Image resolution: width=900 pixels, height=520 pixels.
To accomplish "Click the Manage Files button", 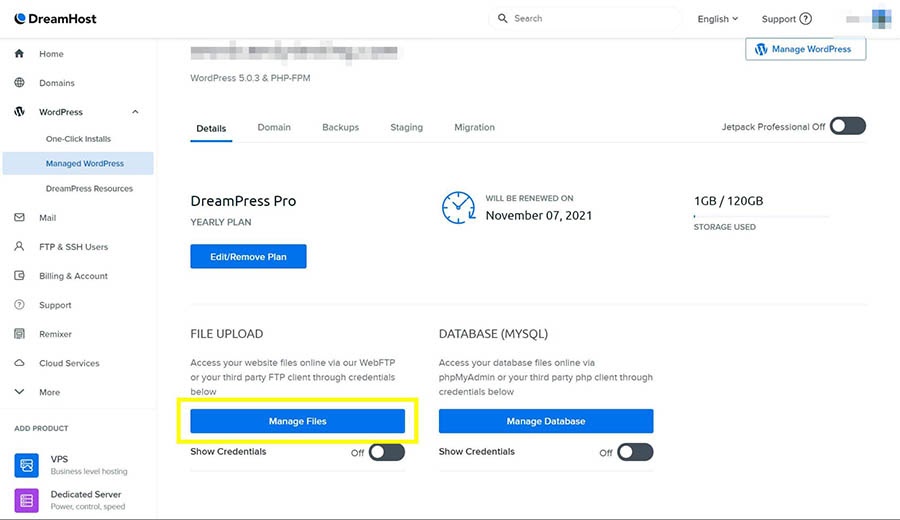I will [x=297, y=421].
